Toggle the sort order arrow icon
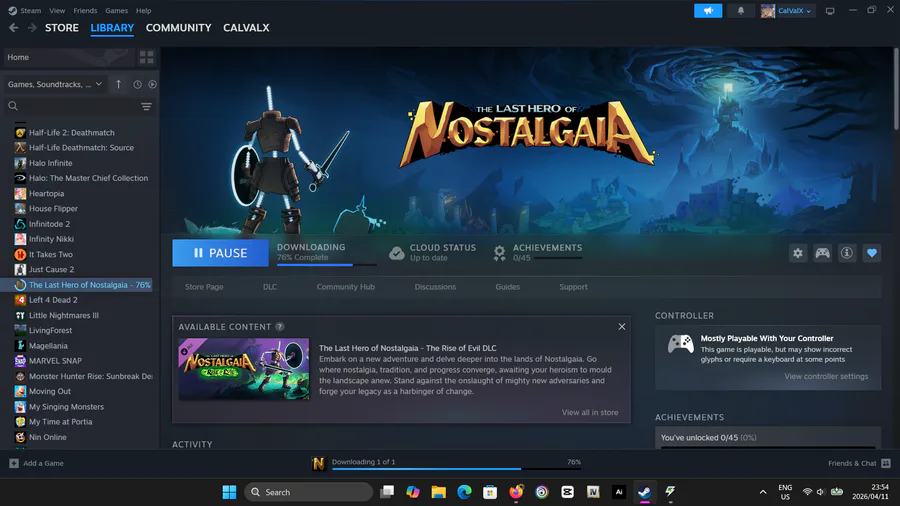The width and height of the screenshot is (900, 506). [118, 84]
